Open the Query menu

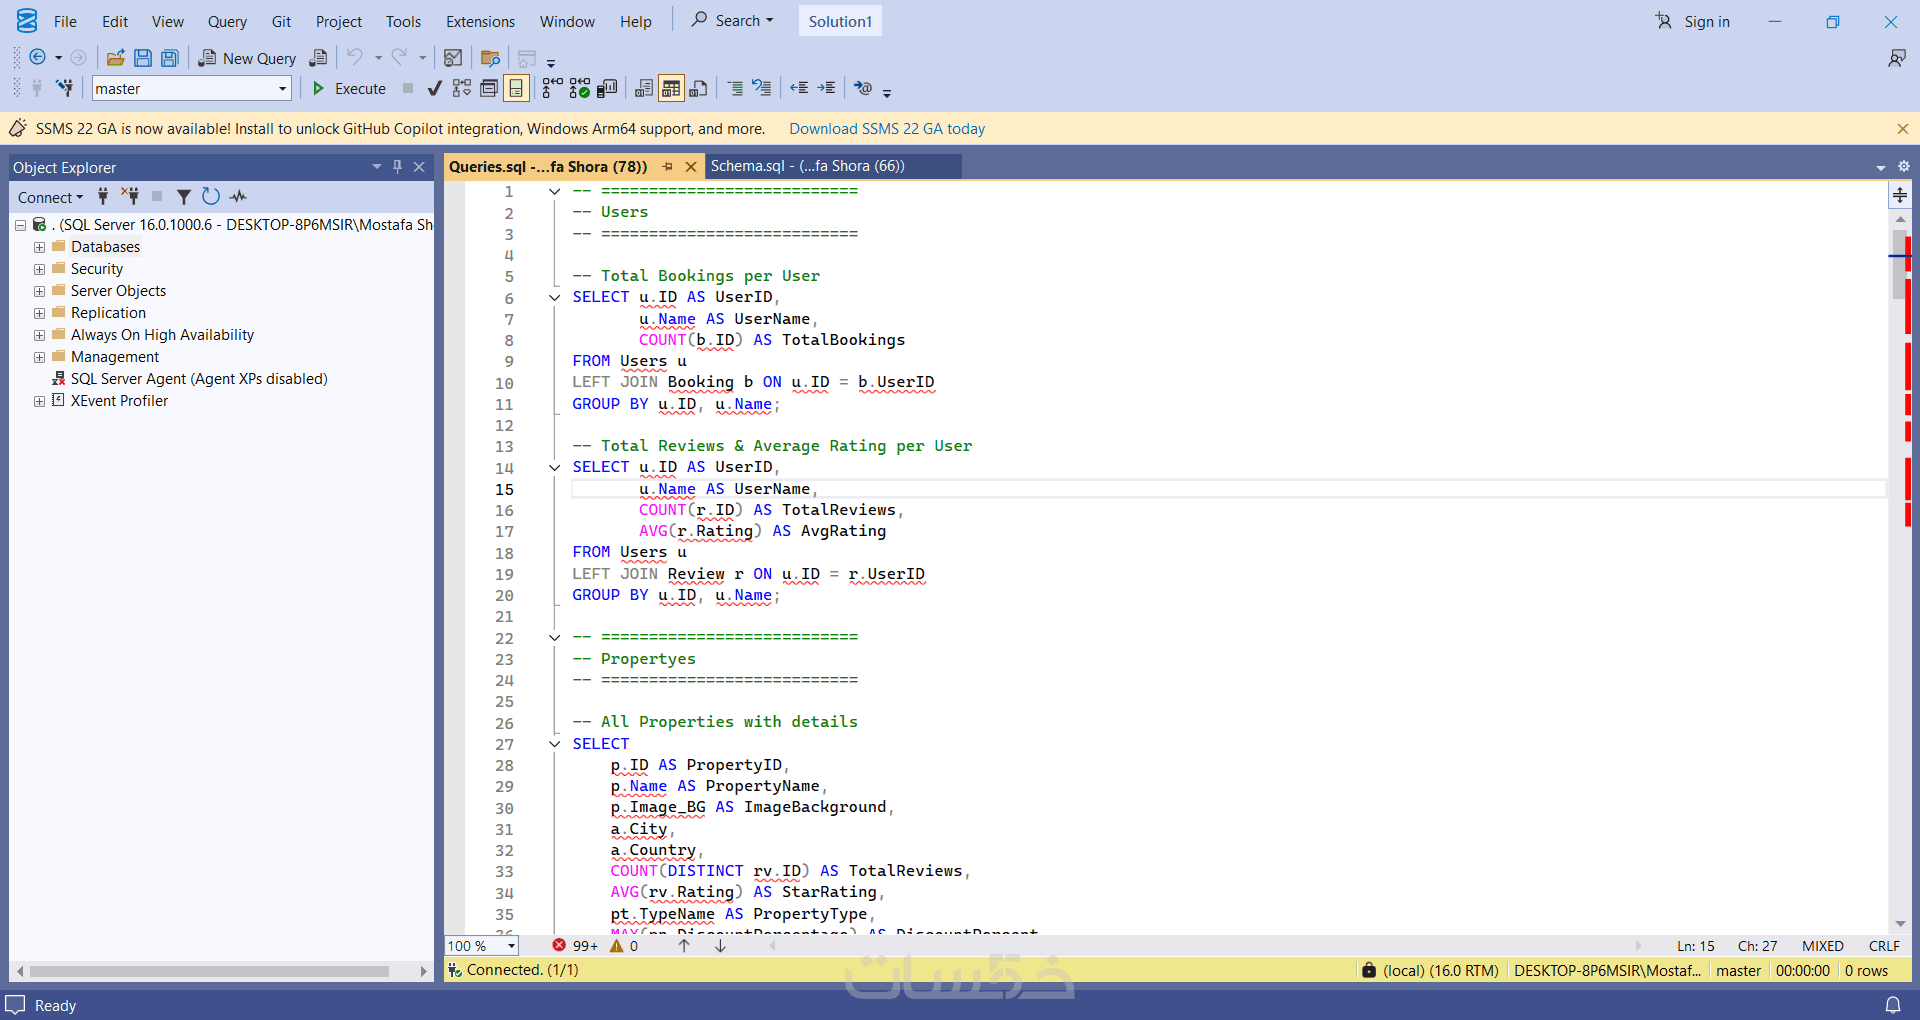point(227,21)
